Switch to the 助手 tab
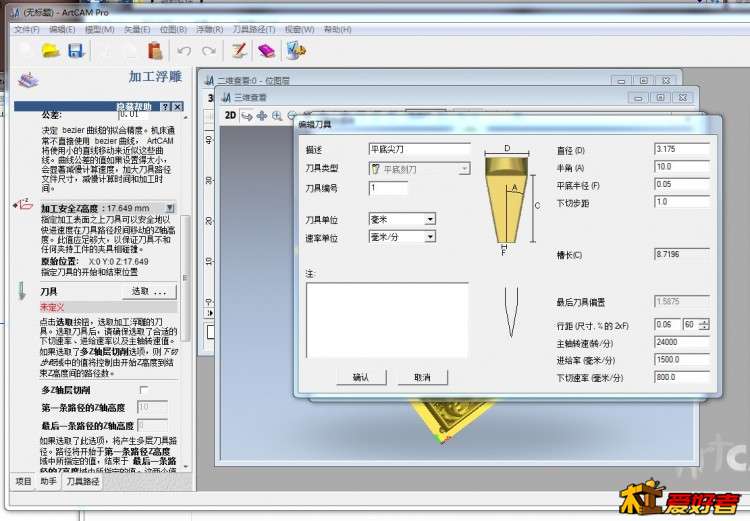750x521 pixels. [48, 481]
